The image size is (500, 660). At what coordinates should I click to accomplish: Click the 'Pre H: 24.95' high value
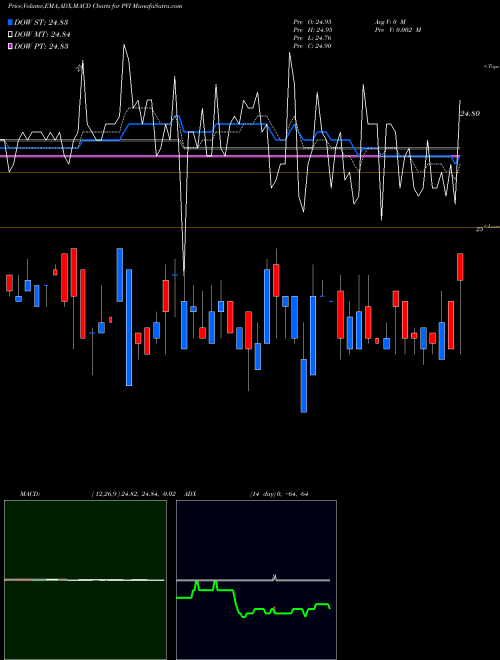pos(313,29)
